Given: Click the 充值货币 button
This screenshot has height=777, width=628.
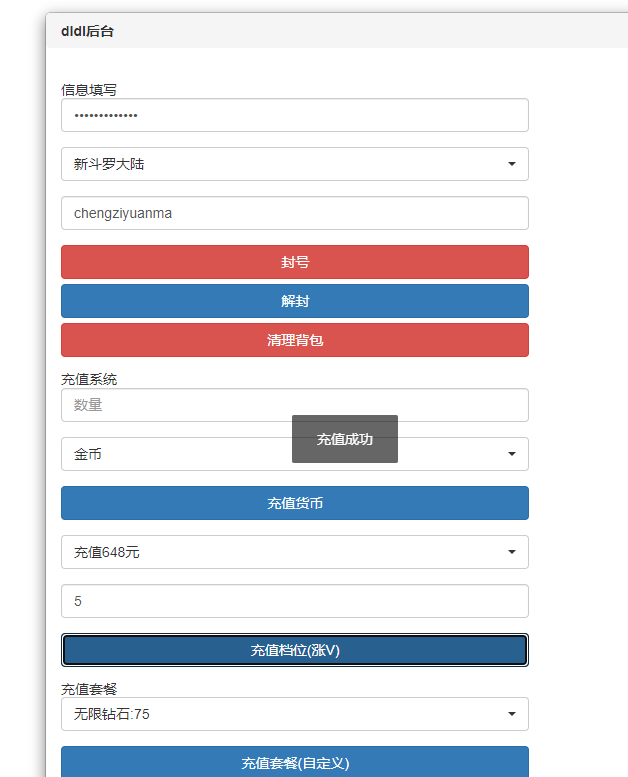Looking at the screenshot, I should pyautogui.click(x=294, y=503).
